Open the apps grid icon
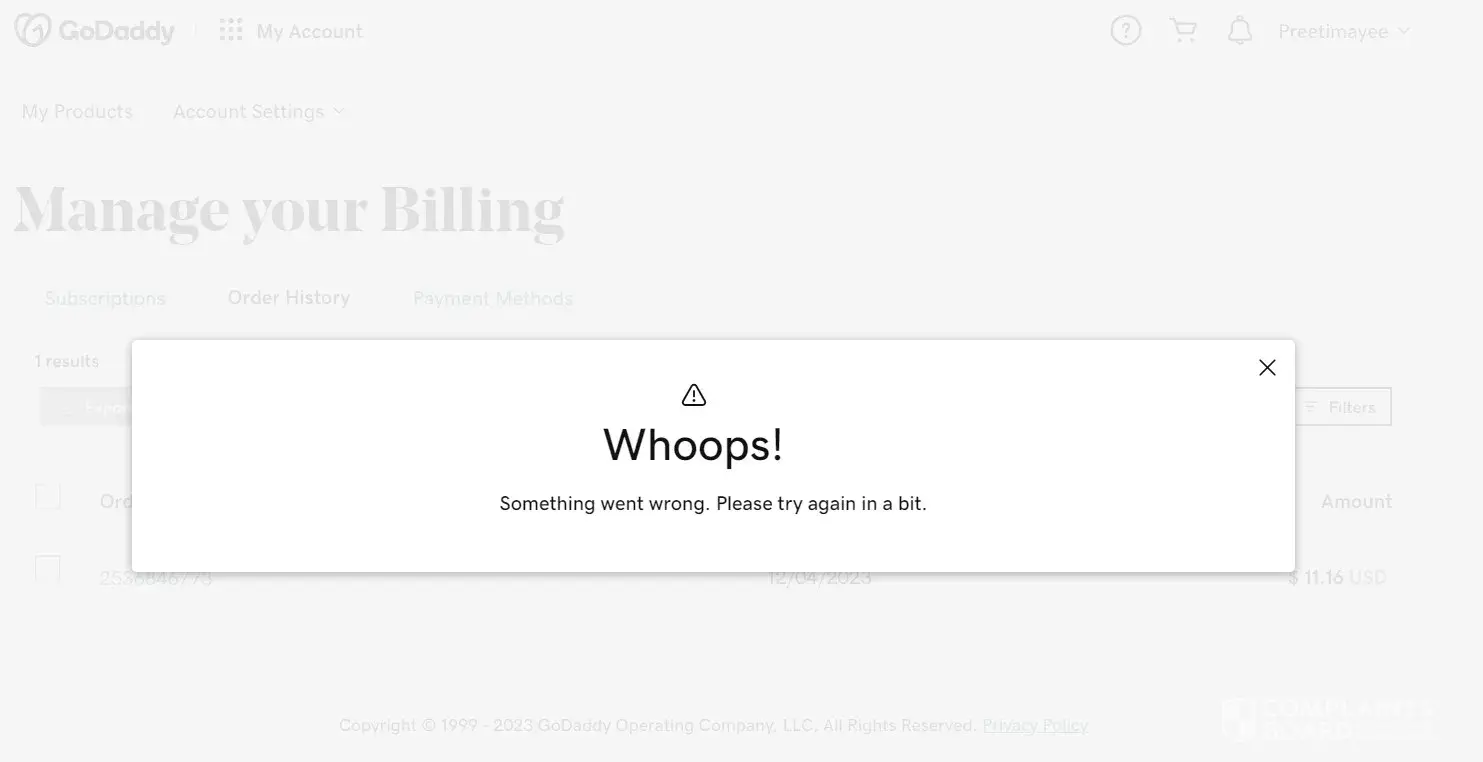The width and height of the screenshot is (1483, 762). point(231,31)
